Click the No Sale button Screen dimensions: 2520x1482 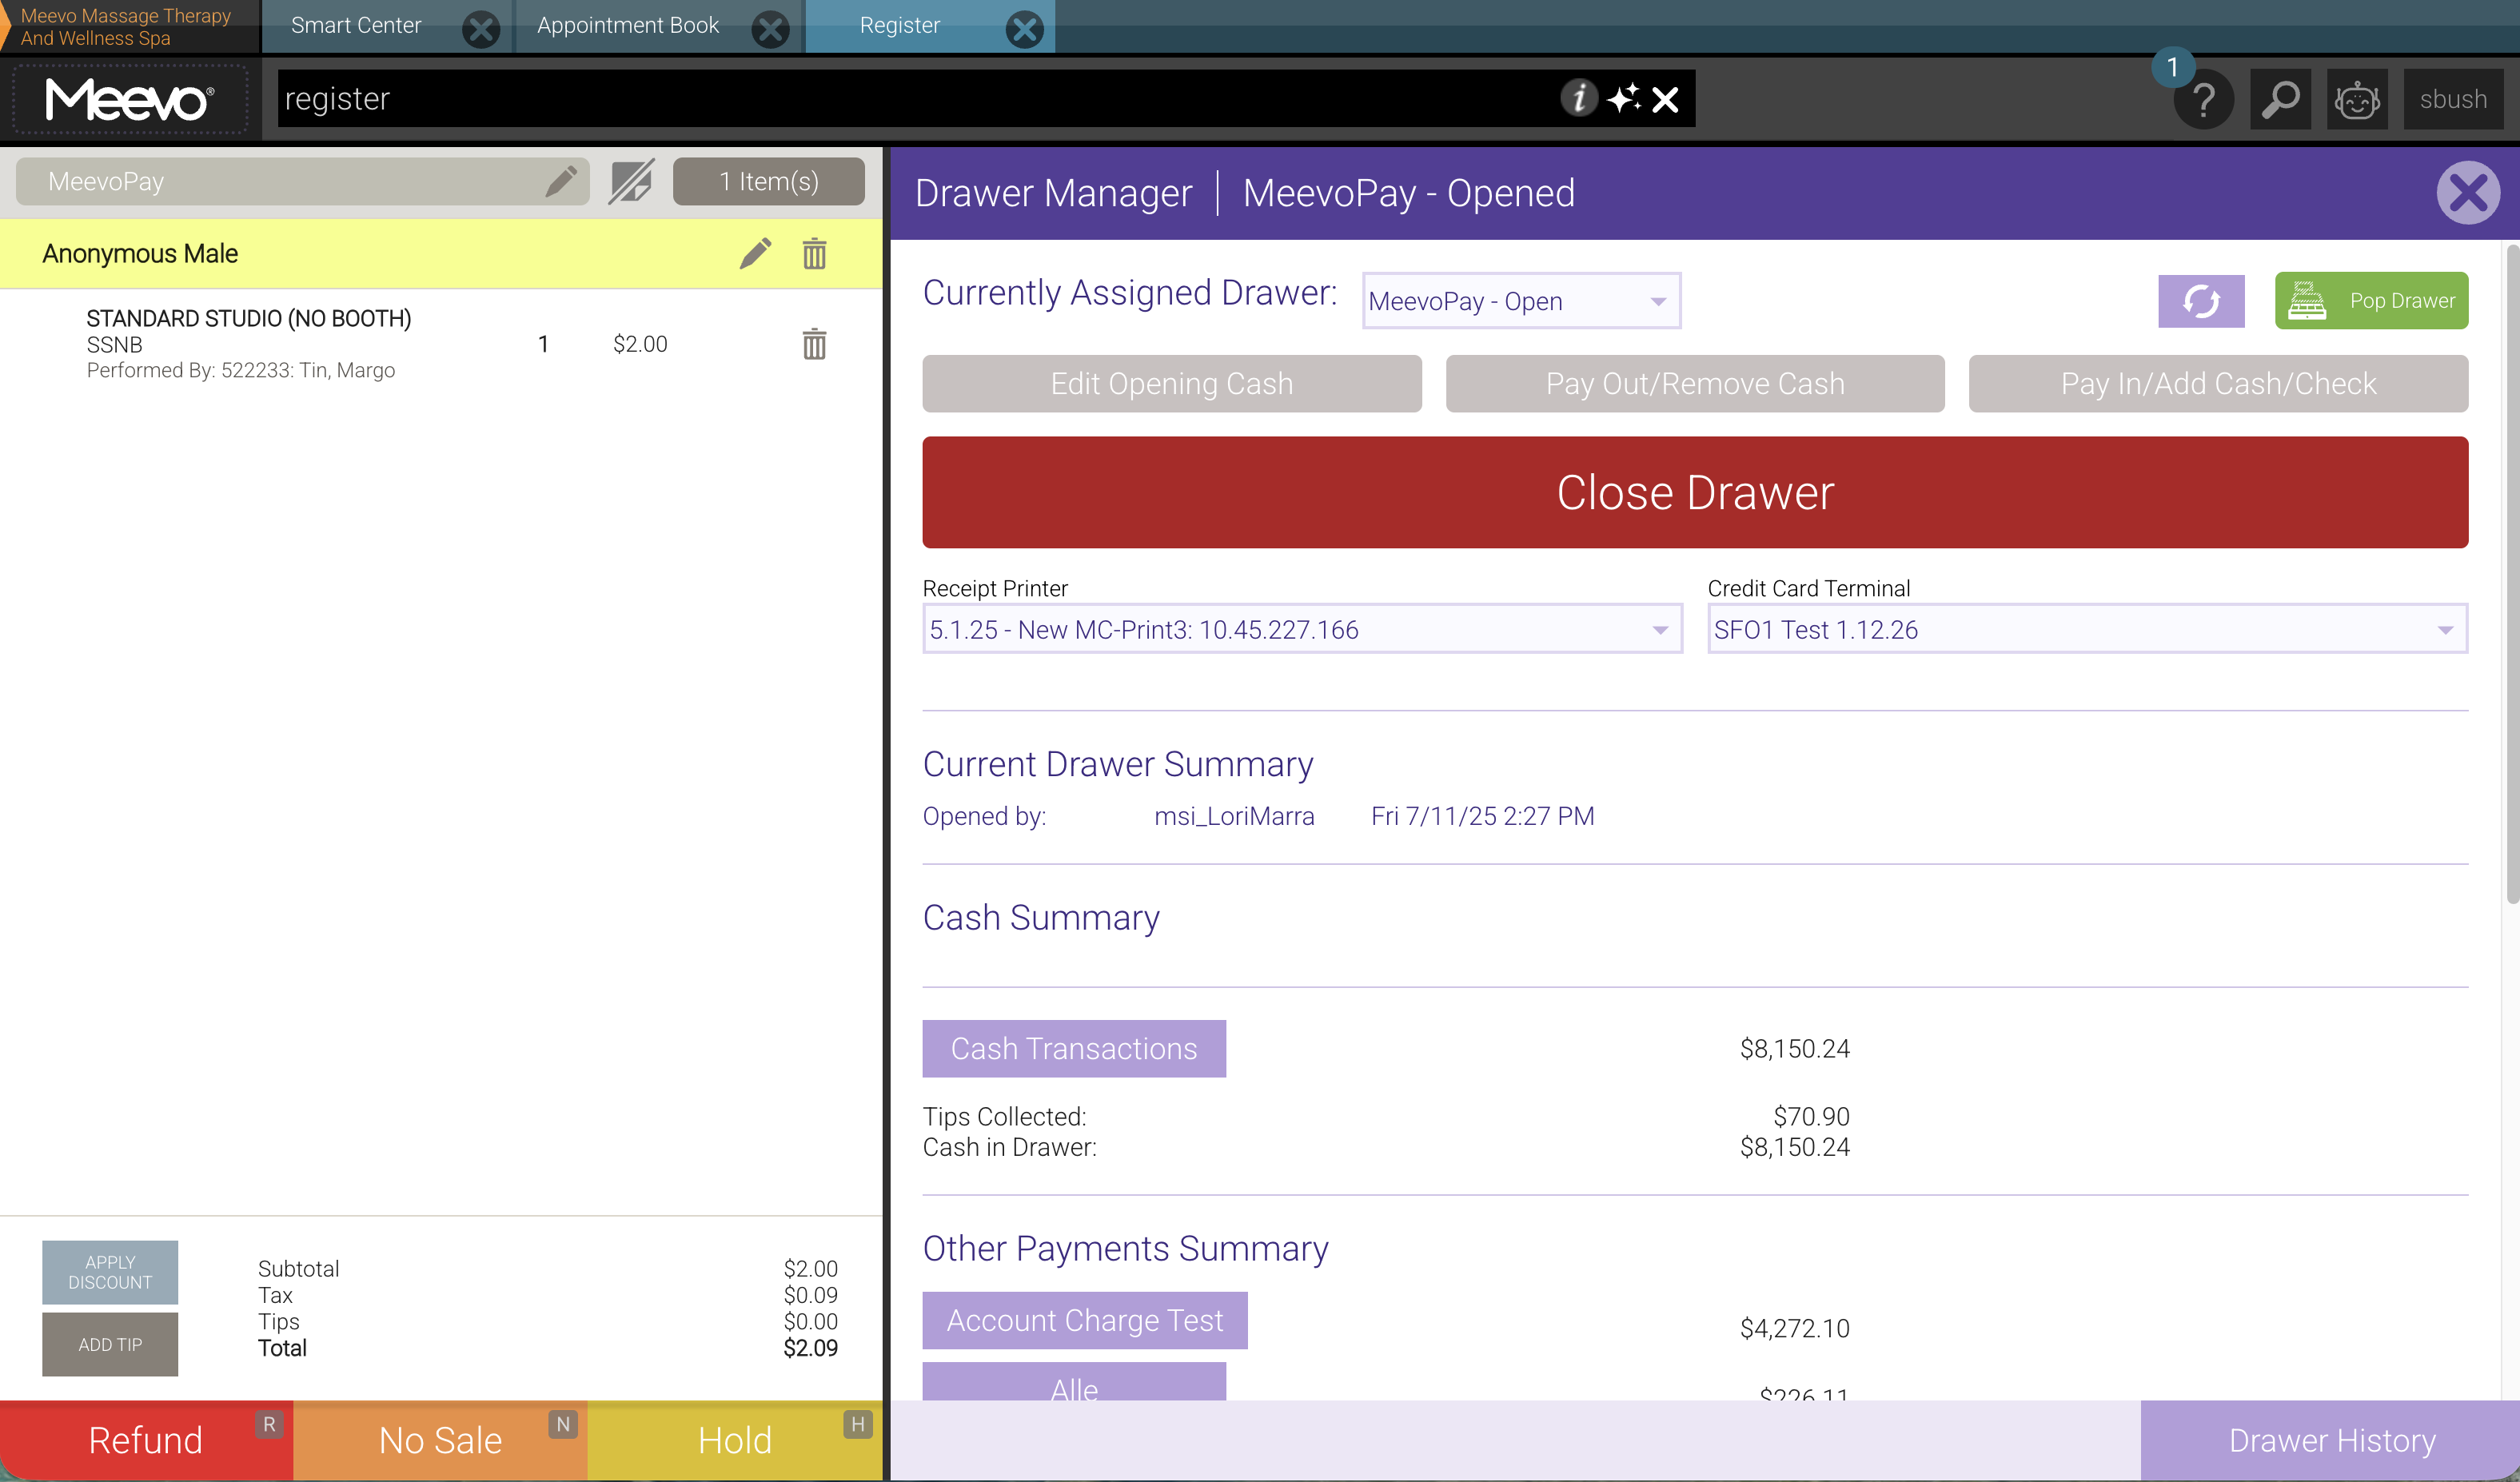point(440,1440)
